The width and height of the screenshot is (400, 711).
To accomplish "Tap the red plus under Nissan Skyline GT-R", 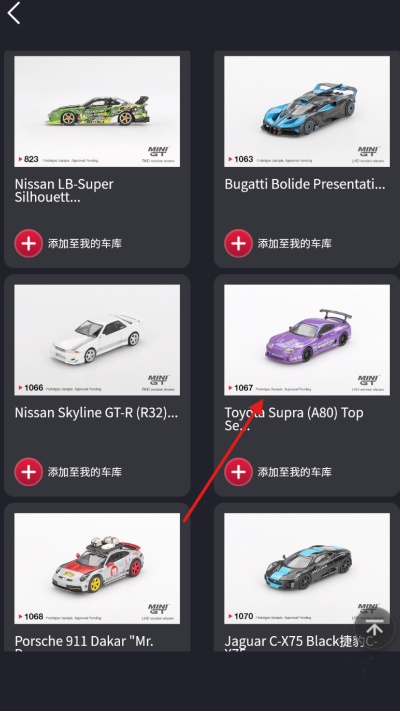I will point(29,472).
